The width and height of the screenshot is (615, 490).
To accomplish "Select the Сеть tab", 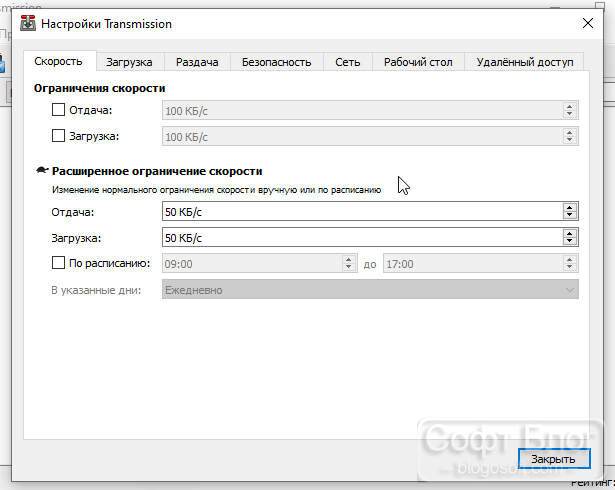I will (x=348, y=62).
